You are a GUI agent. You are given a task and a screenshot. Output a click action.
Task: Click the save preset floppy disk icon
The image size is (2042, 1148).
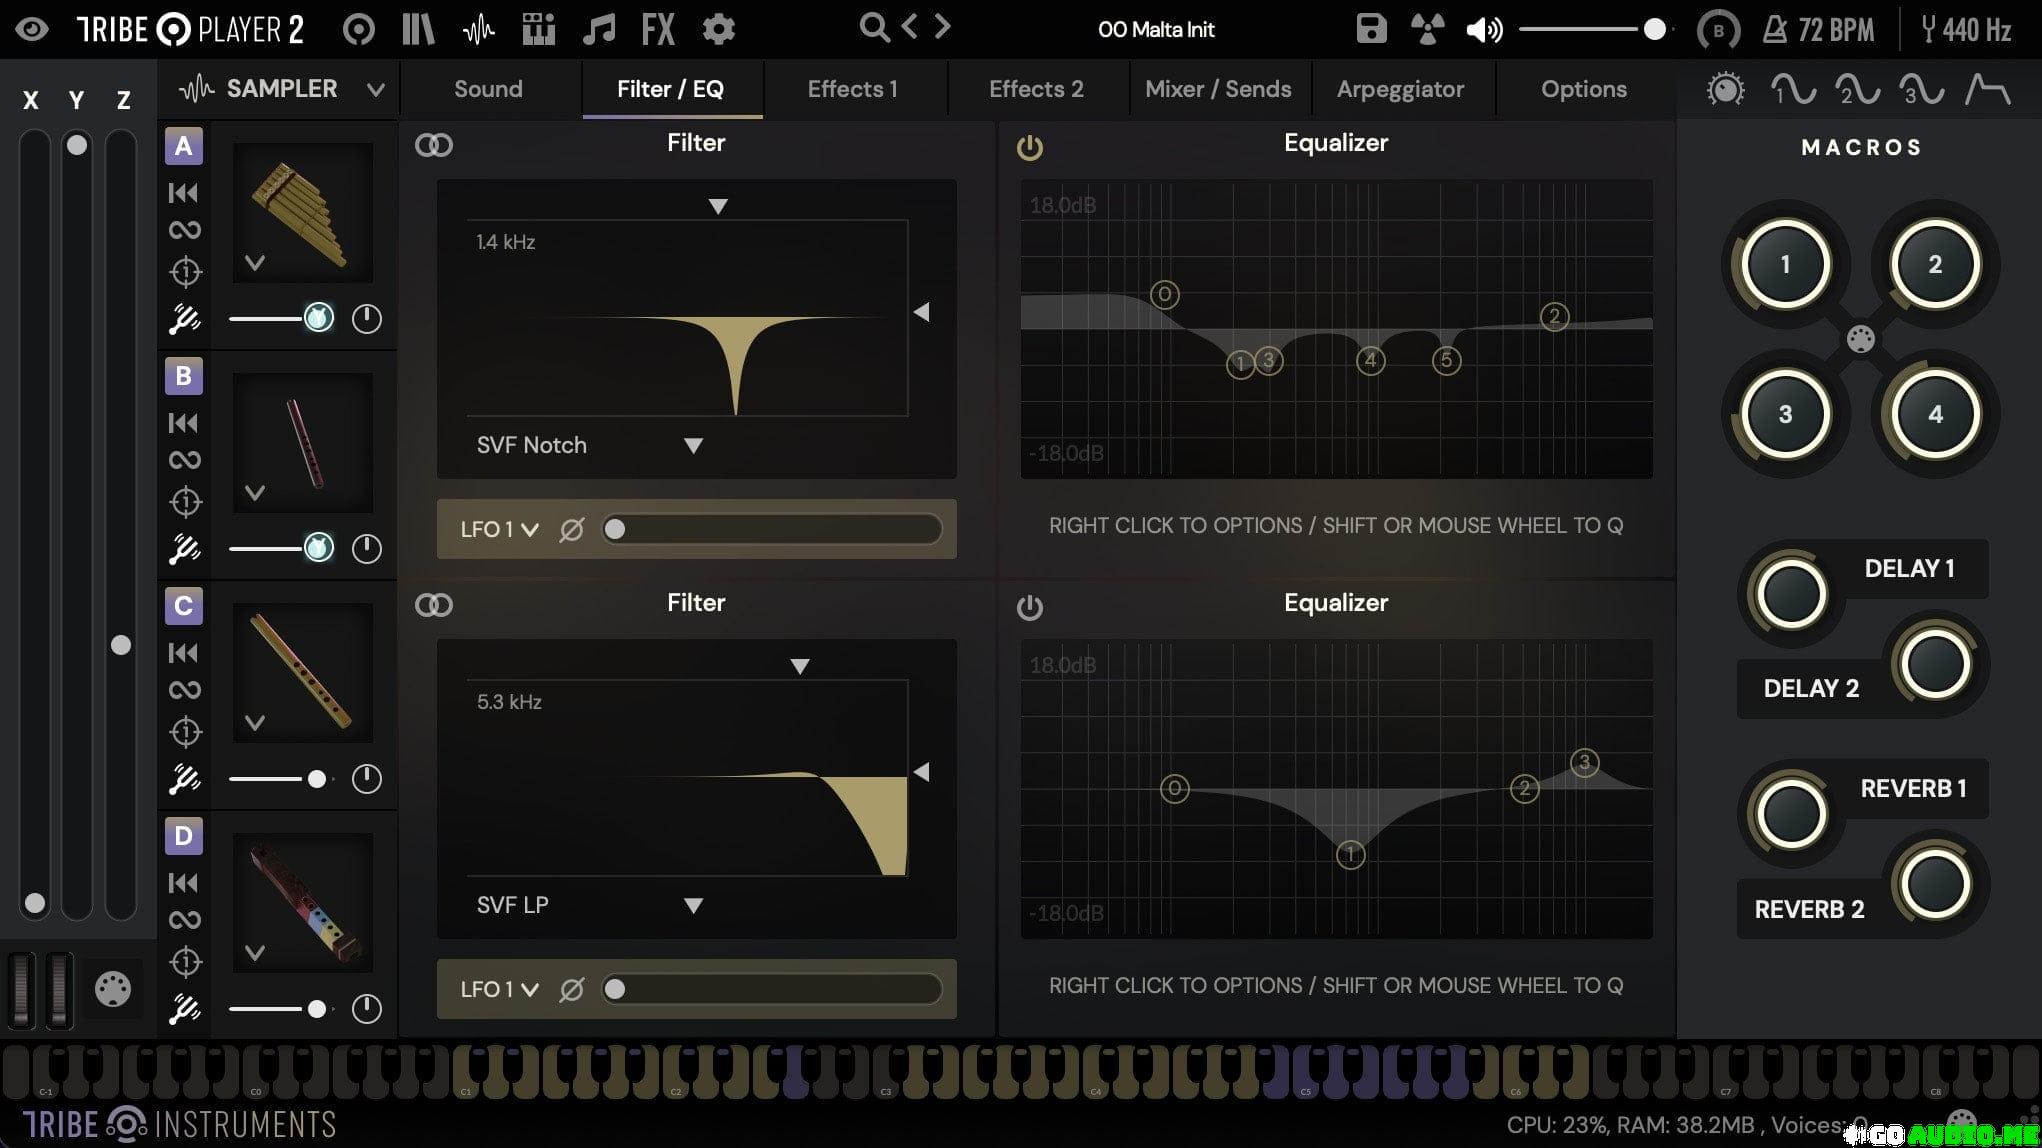click(x=1371, y=29)
